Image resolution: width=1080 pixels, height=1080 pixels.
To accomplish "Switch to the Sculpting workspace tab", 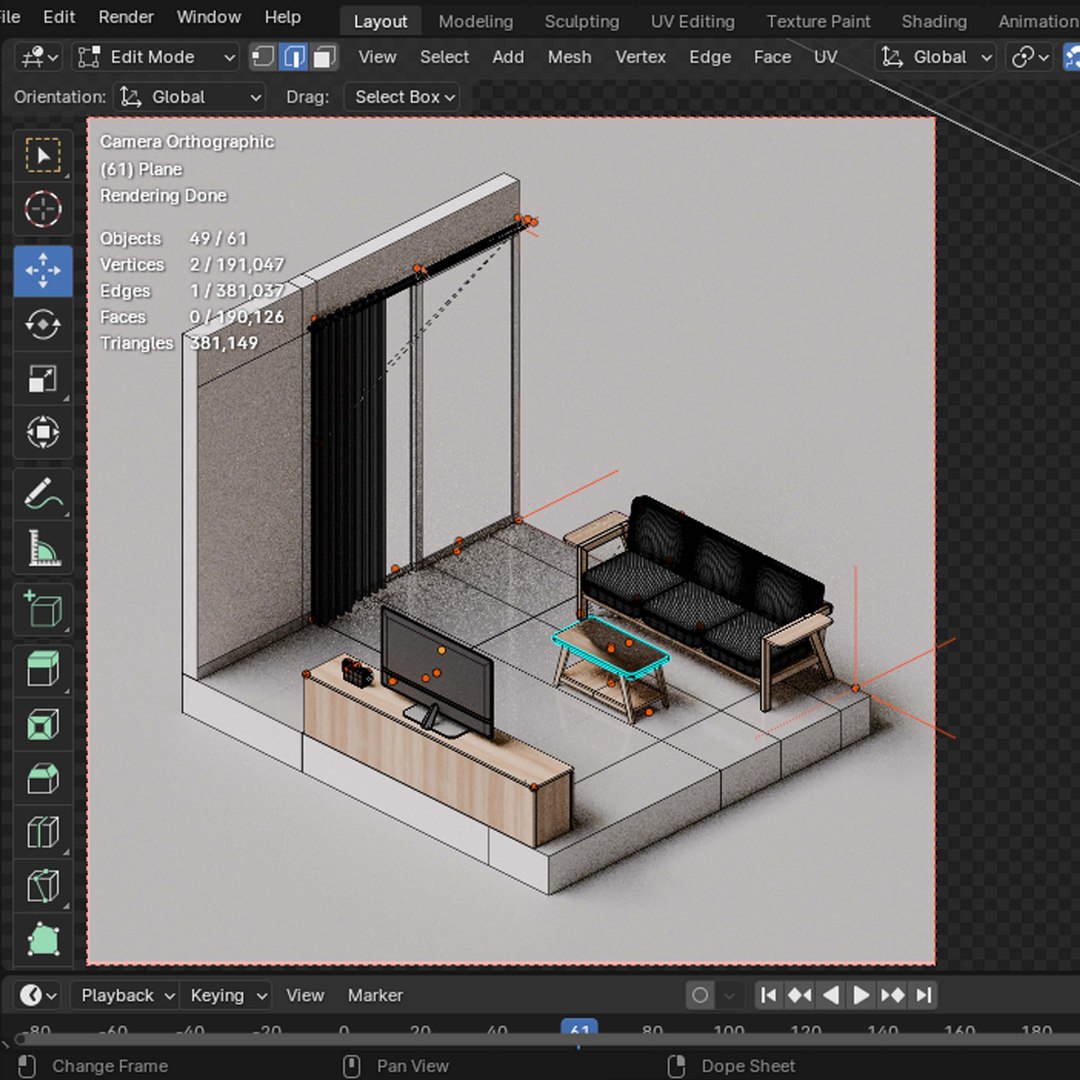I will coord(582,21).
